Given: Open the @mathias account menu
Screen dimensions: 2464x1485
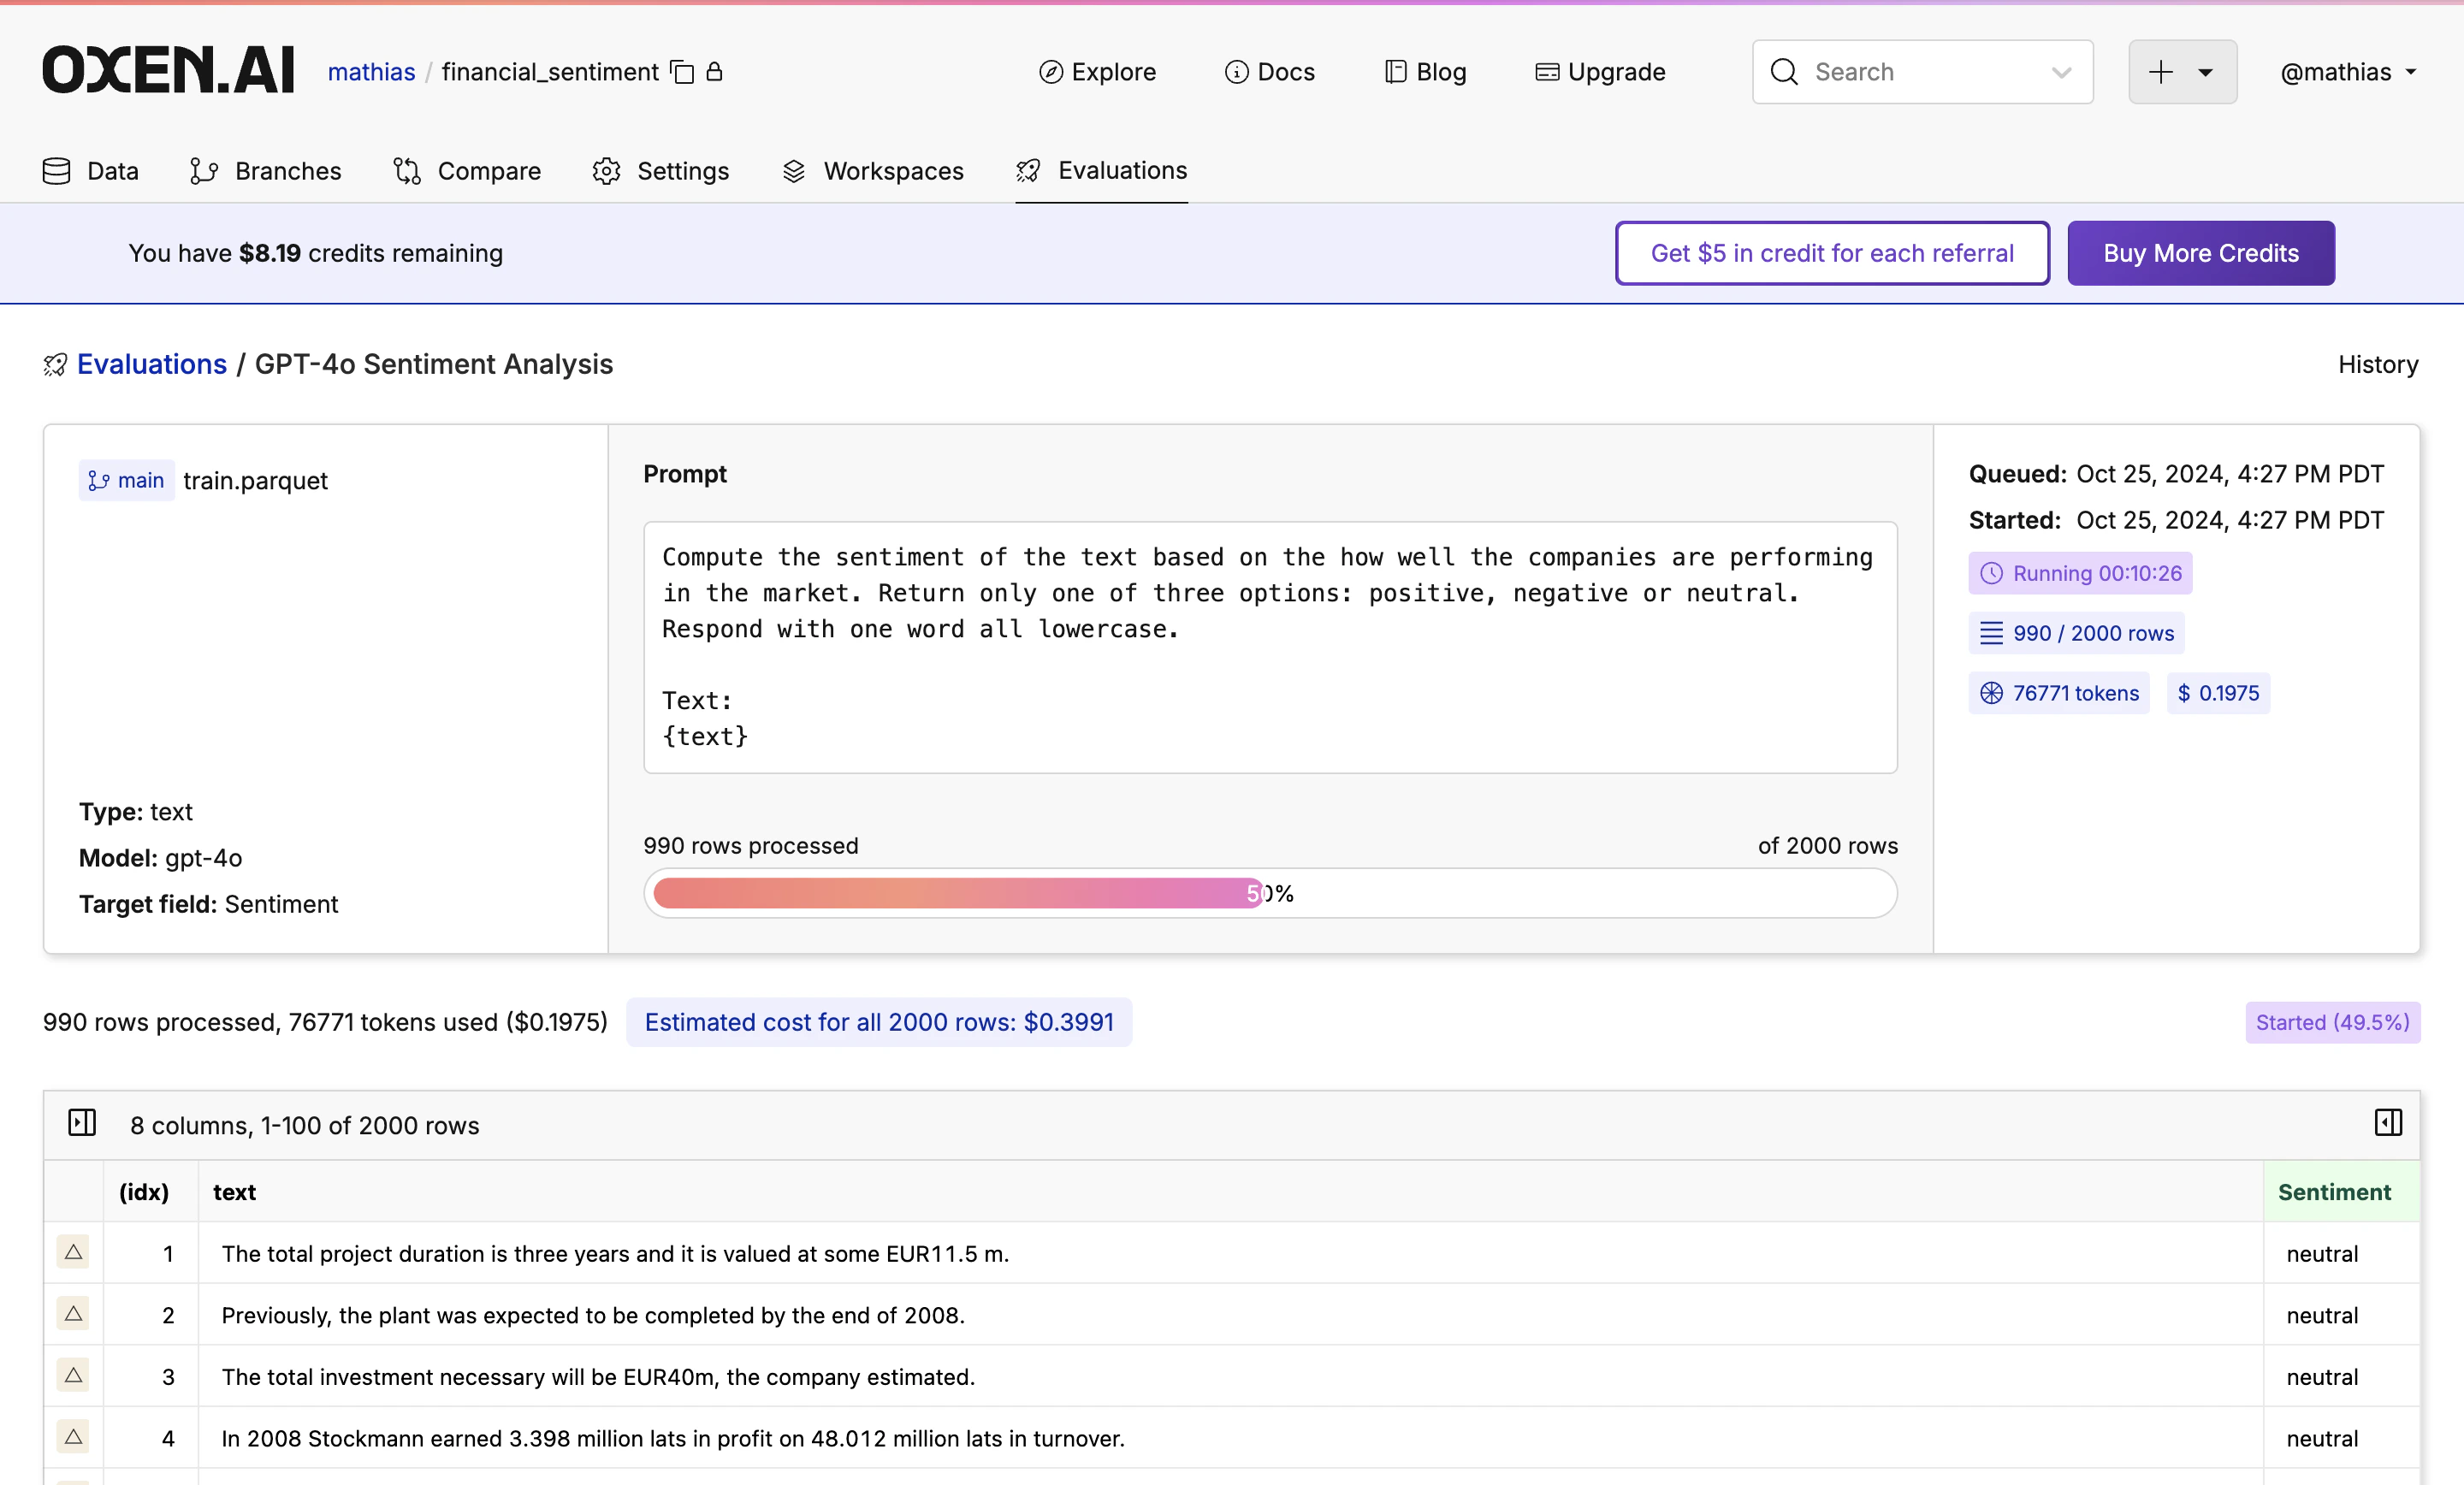Looking at the screenshot, I should [2347, 72].
